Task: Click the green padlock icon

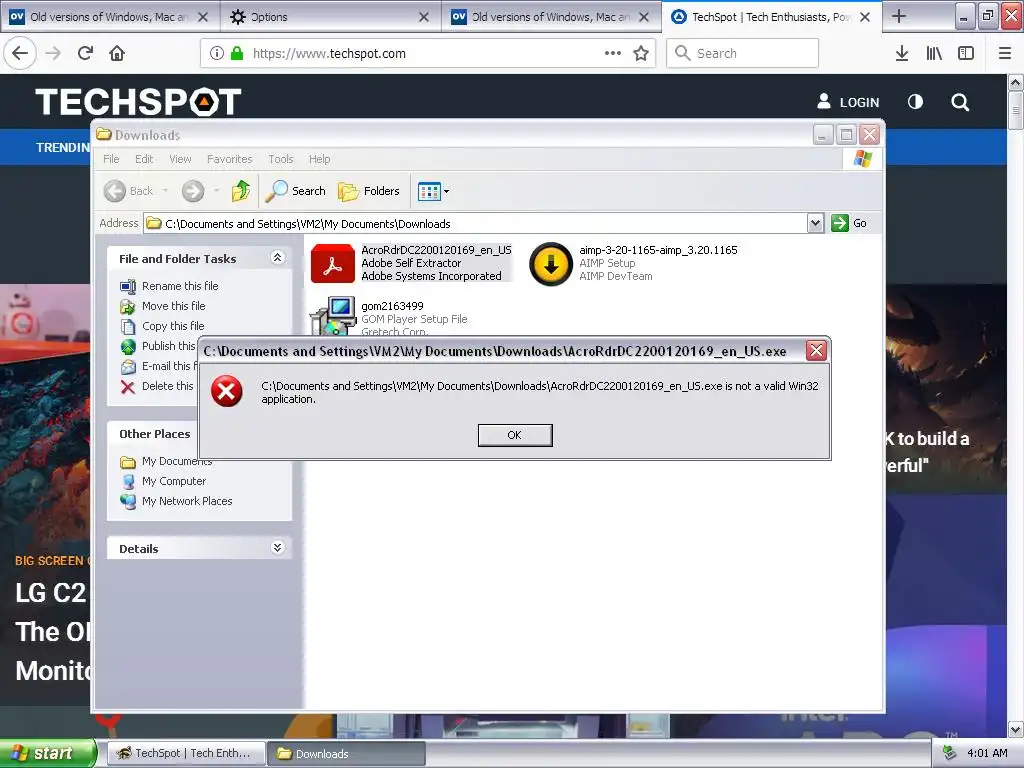Action: coord(237,53)
